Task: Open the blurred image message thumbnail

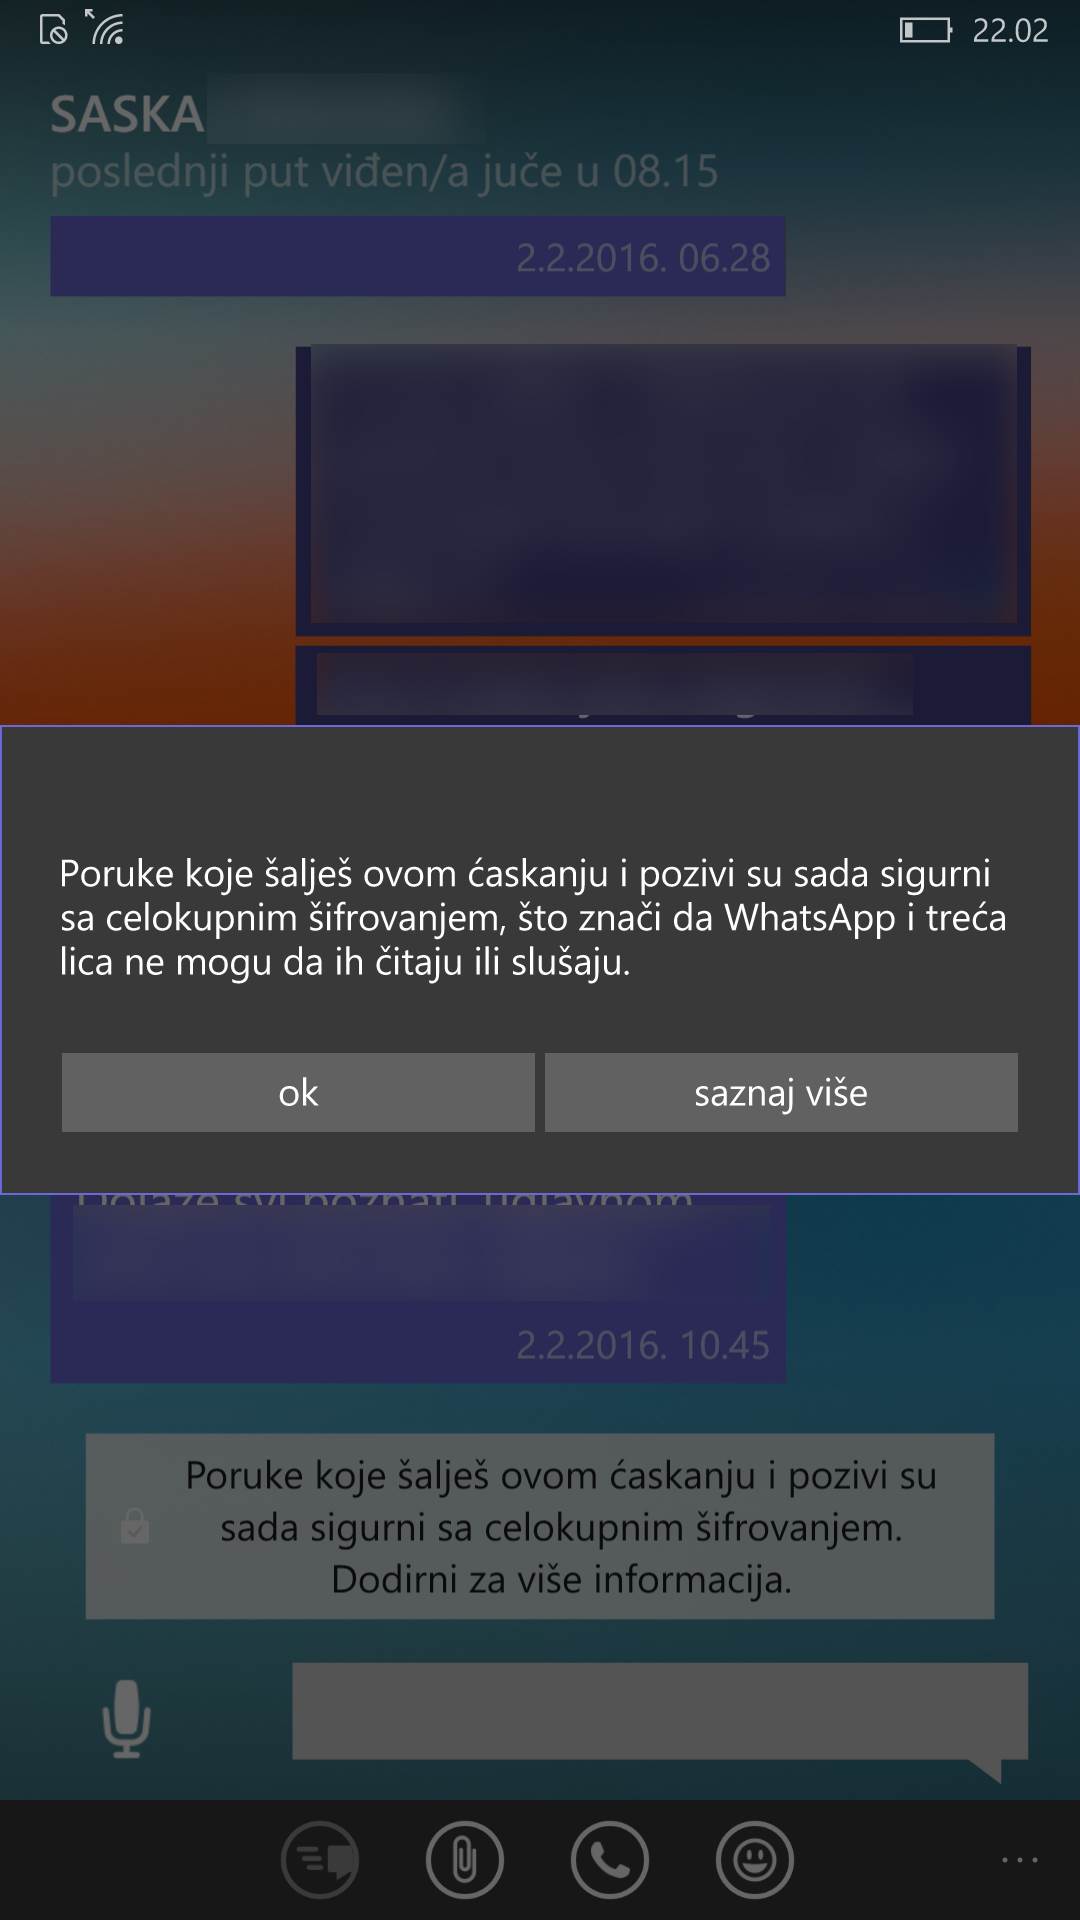Action: click(x=663, y=490)
